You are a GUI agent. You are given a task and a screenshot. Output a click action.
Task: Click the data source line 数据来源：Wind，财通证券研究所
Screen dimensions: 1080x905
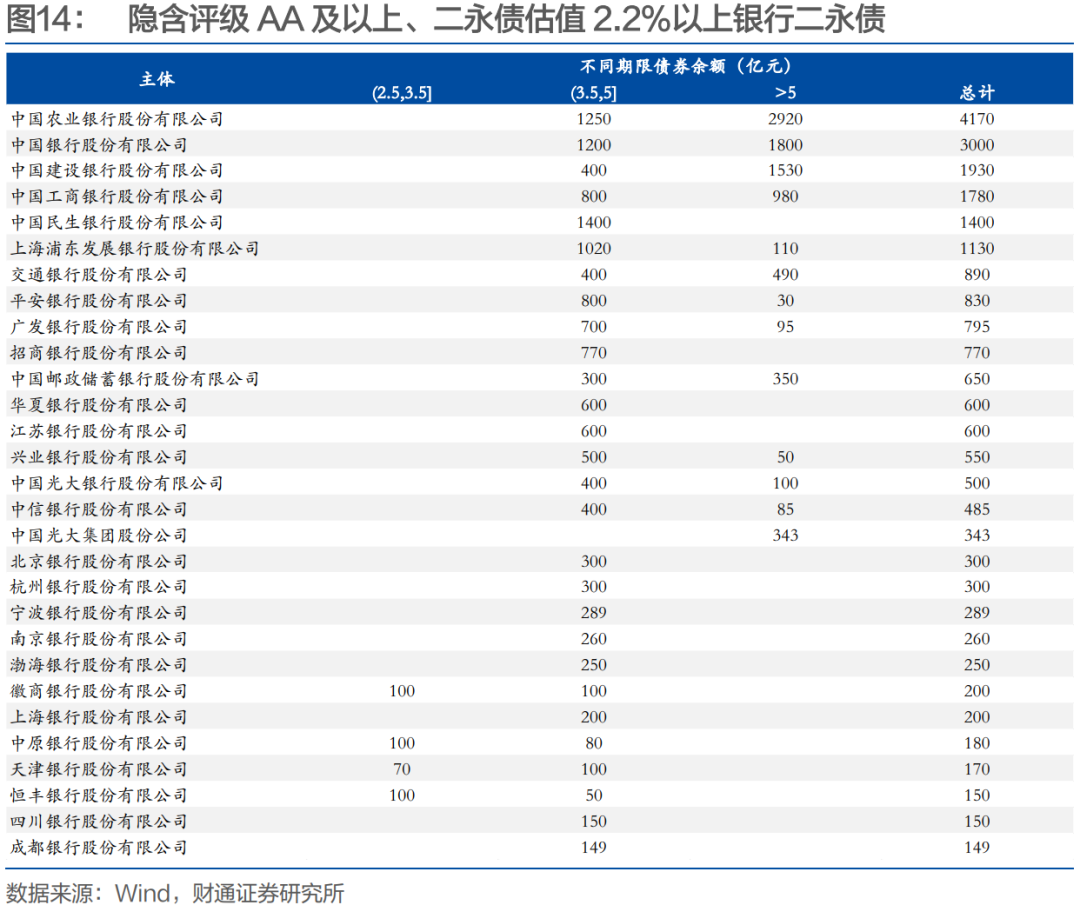[175, 893]
